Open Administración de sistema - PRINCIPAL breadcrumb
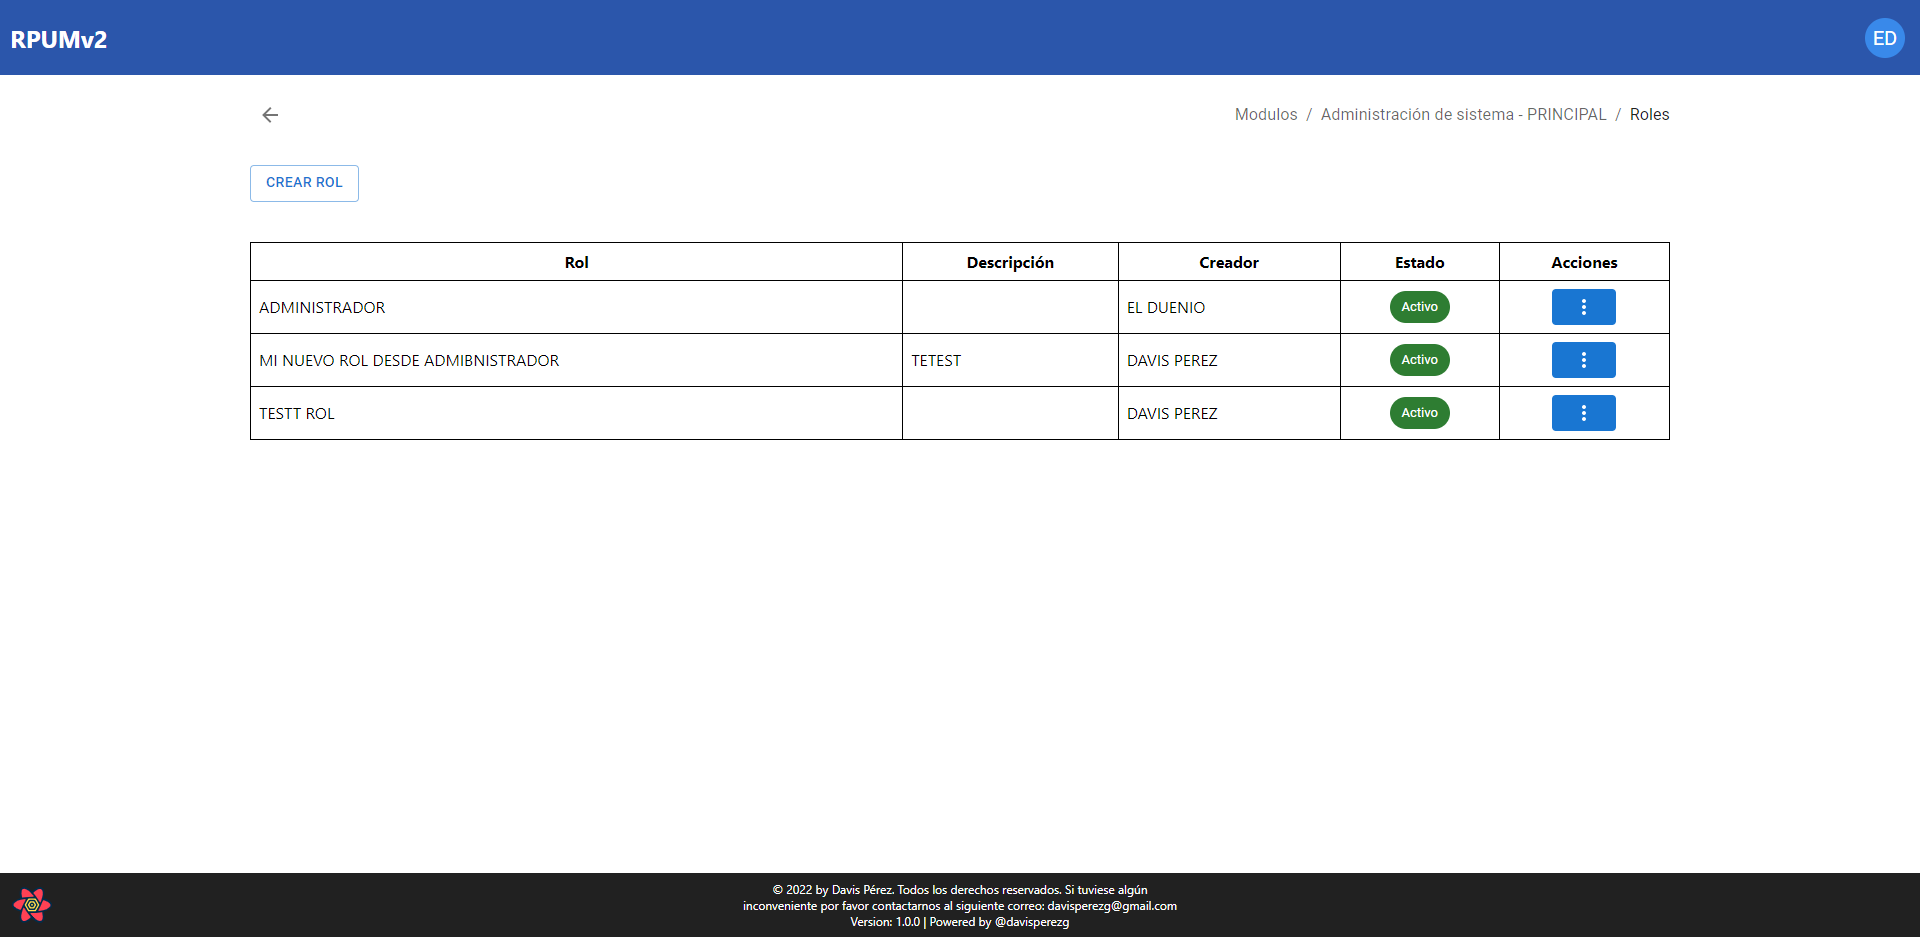 [x=1463, y=115]
